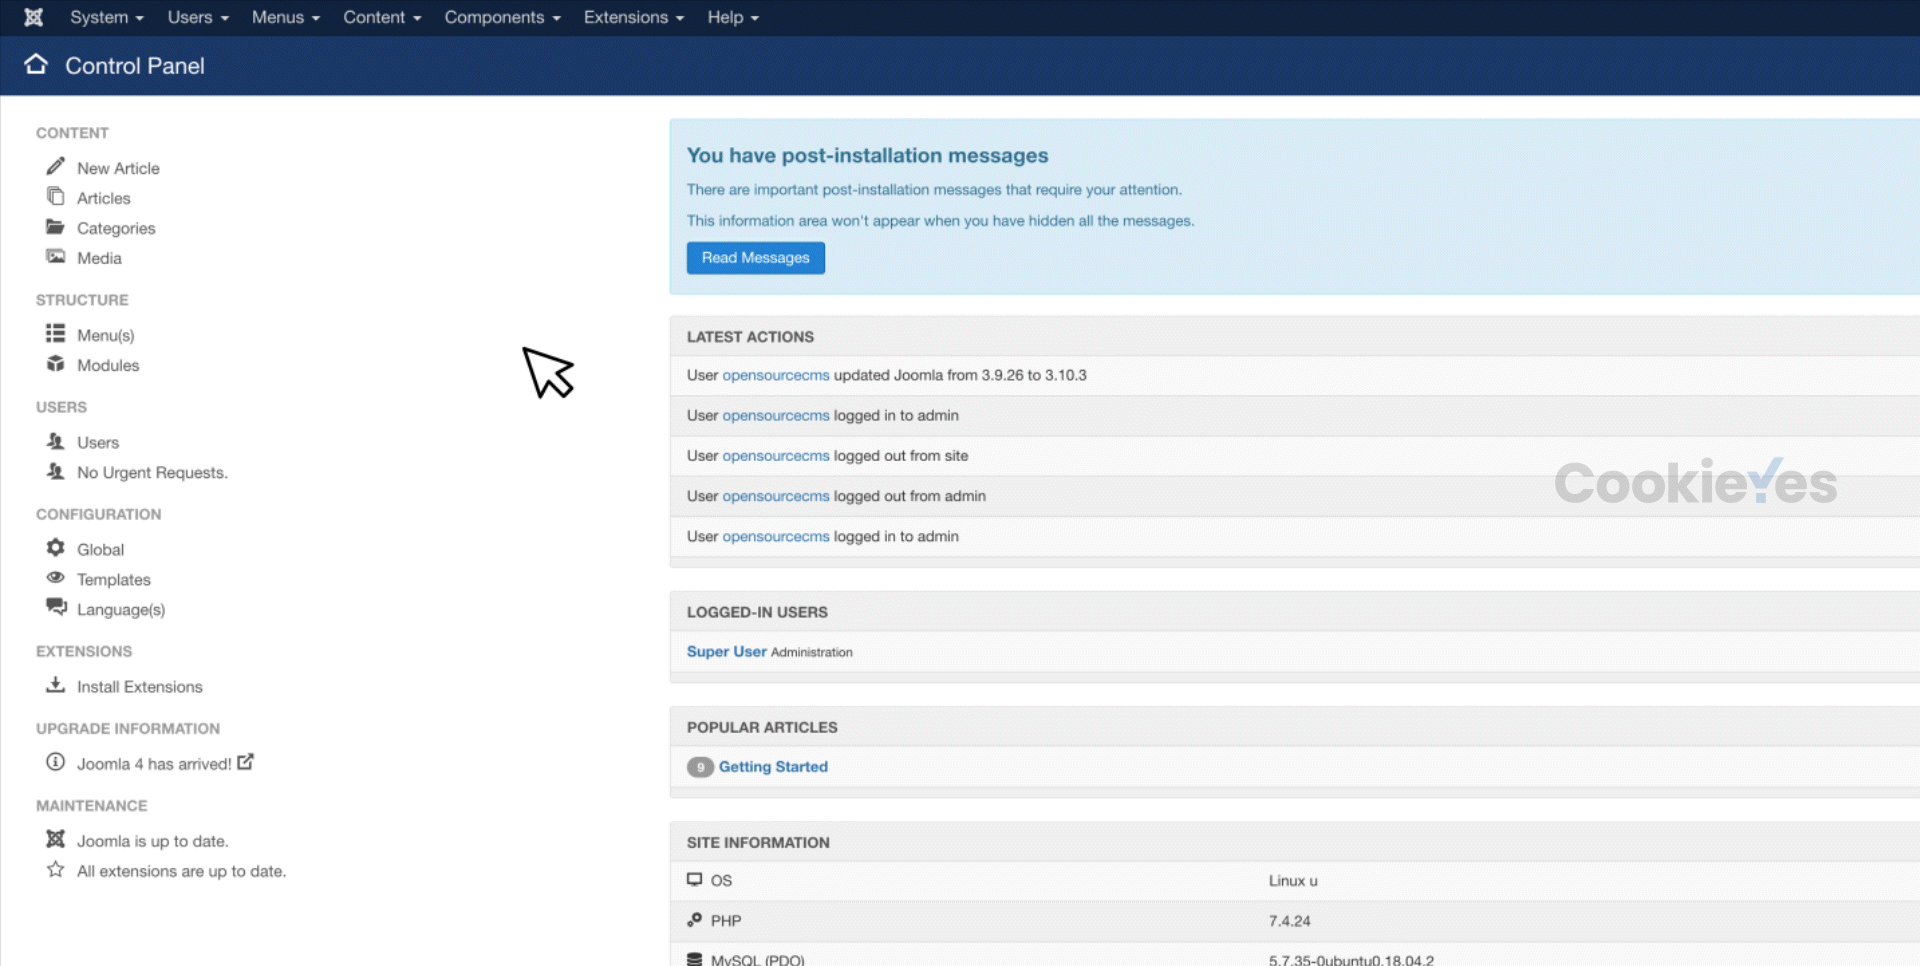Click Joomla 4 has arrived link
This screenshot has width=1920, height=966.
[x=154, y=764]
